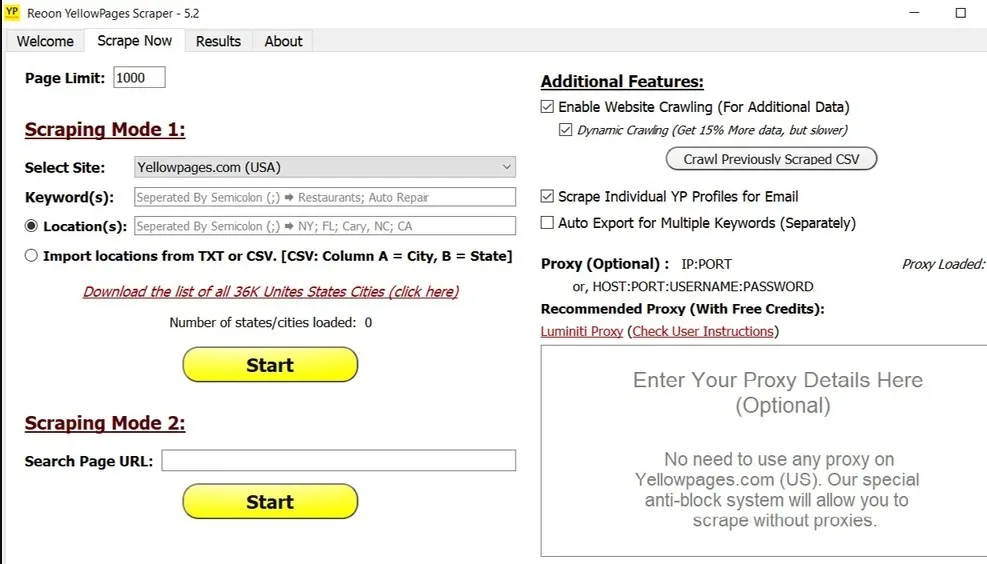Click the YP app icon in title bar
The width and height of the screenshot is (987, 564).
point(12,13)
